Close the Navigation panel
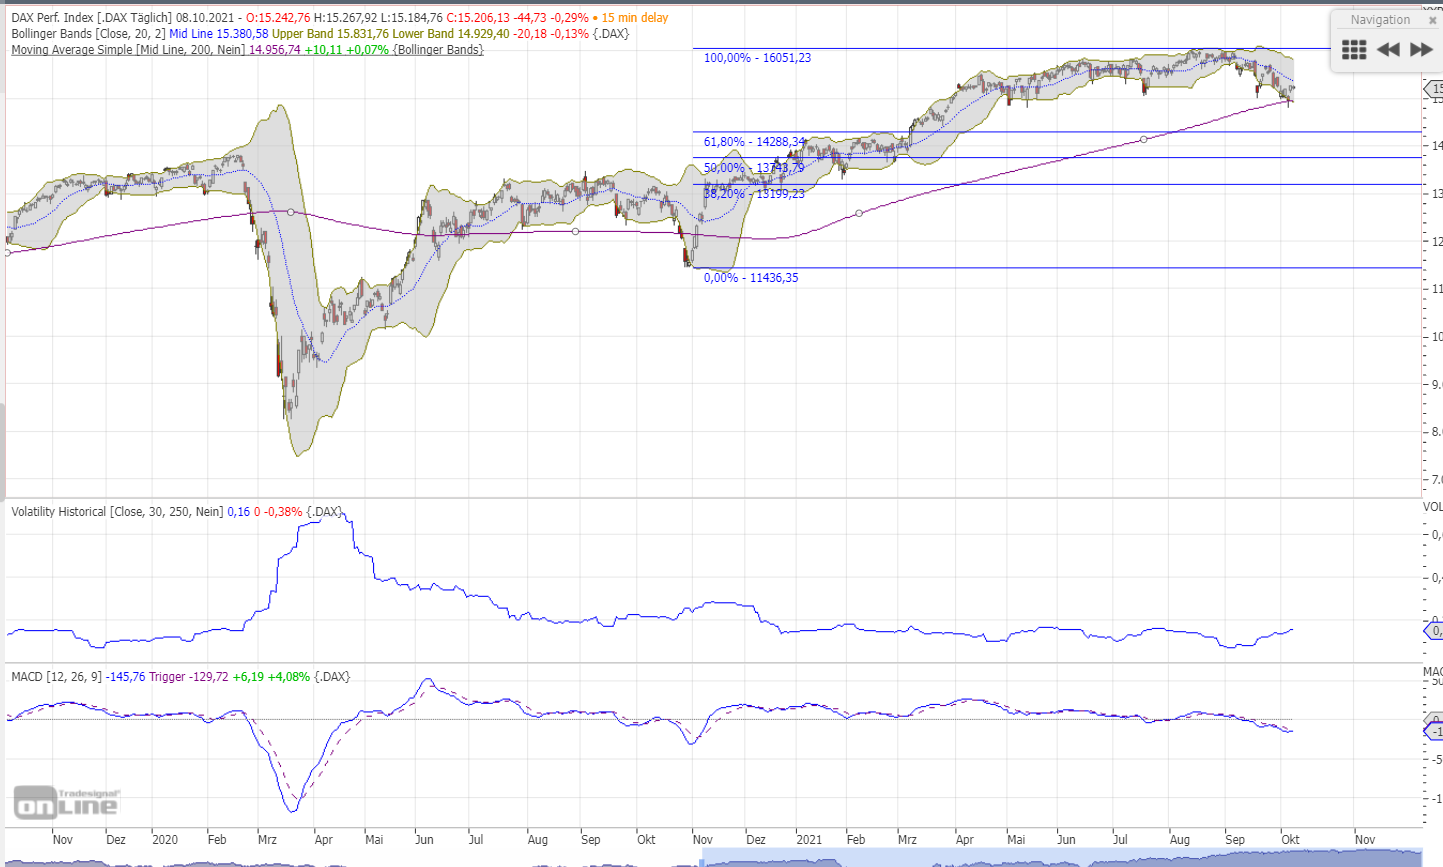This screenshot has width=1443, height=867. click(1432, 20)
